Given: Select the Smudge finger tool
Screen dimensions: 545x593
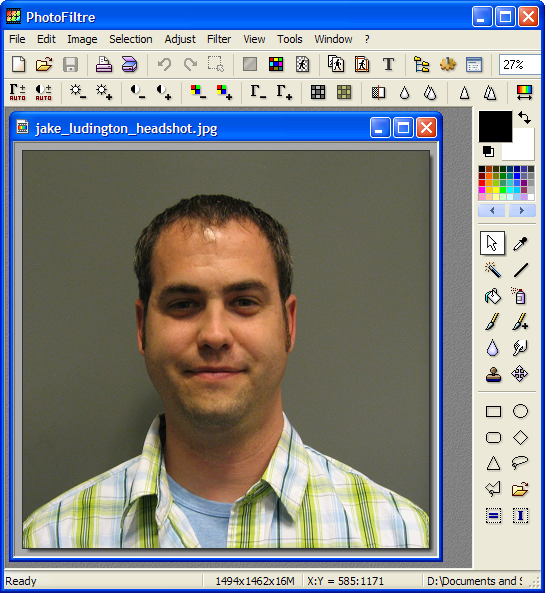Looking at the screenshot, I should point(520,348).
